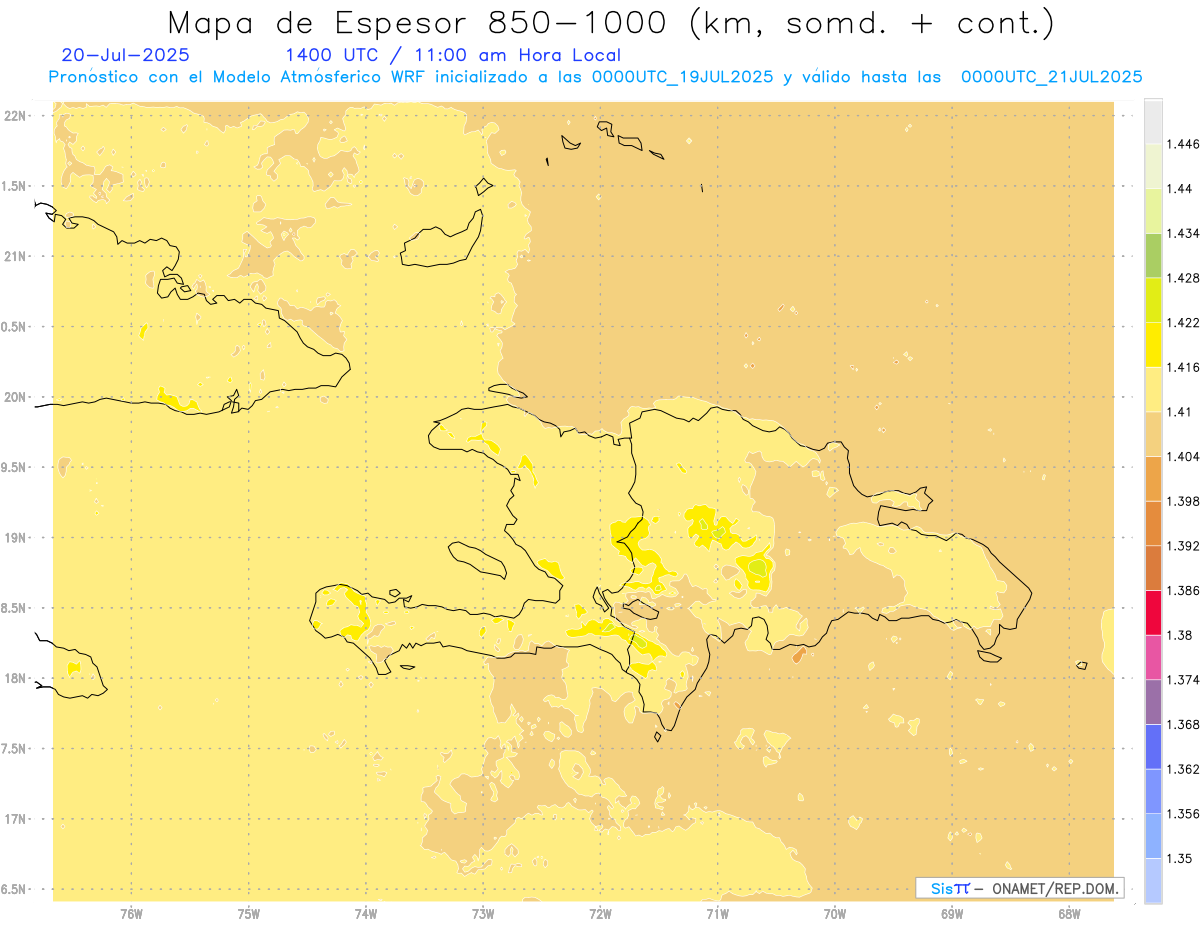Click the purple legend swatch between 1.368 and 1.374
Screen dimensions: 1200x927
tap(1153, 702)
